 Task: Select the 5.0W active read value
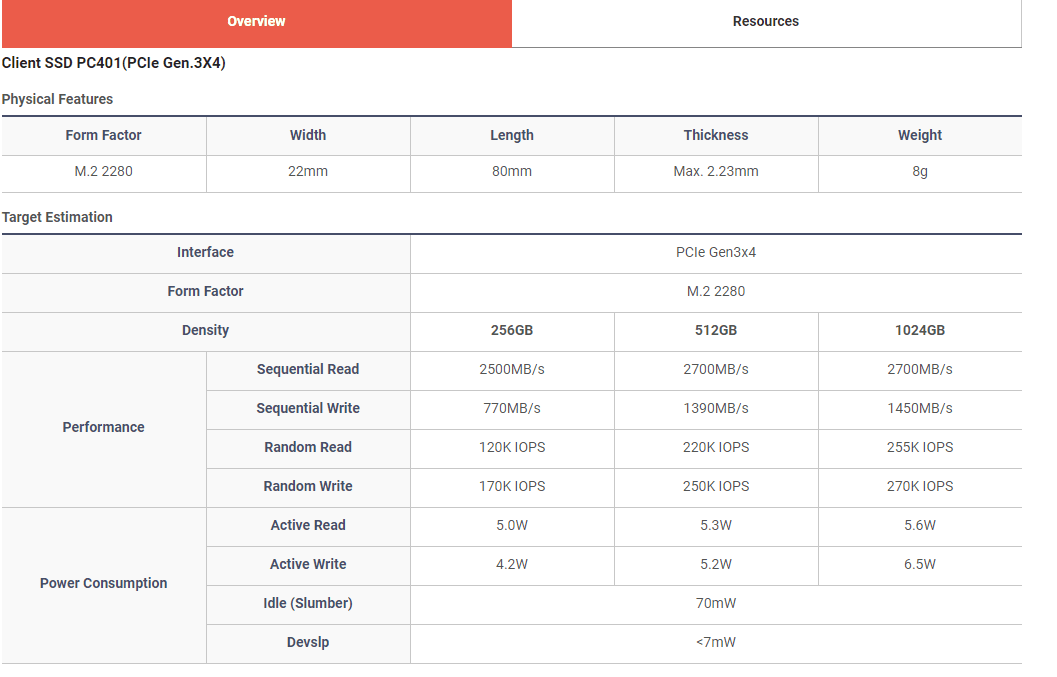512,525
